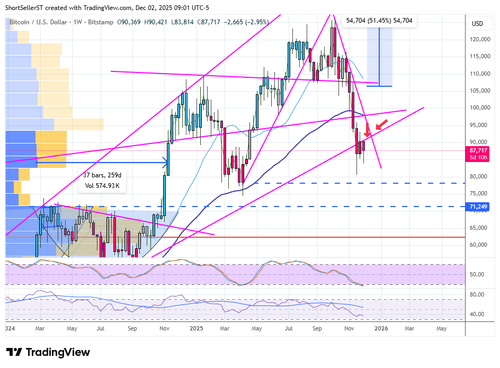The width and height of the screenshot is (500, 368).
Task: Click the 75,000 price axis label
Action: 479,193
